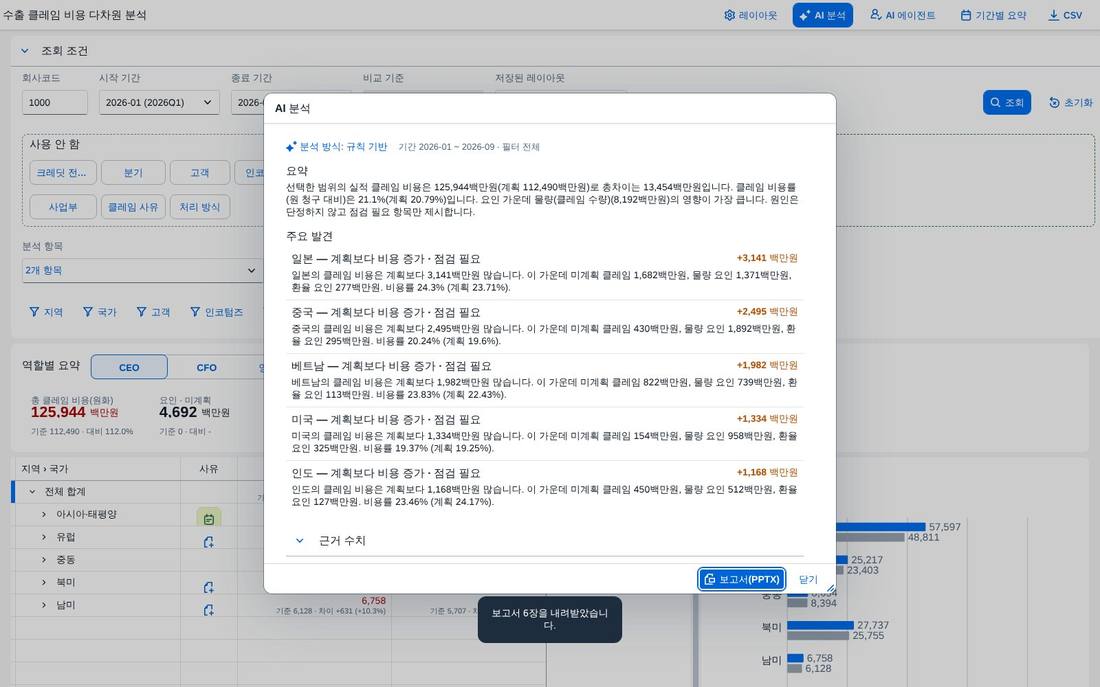Select the 처리 방식 dimension chip
Image resolution: width=1100 pixels, height=687 pixels.
tap(200, 207)
